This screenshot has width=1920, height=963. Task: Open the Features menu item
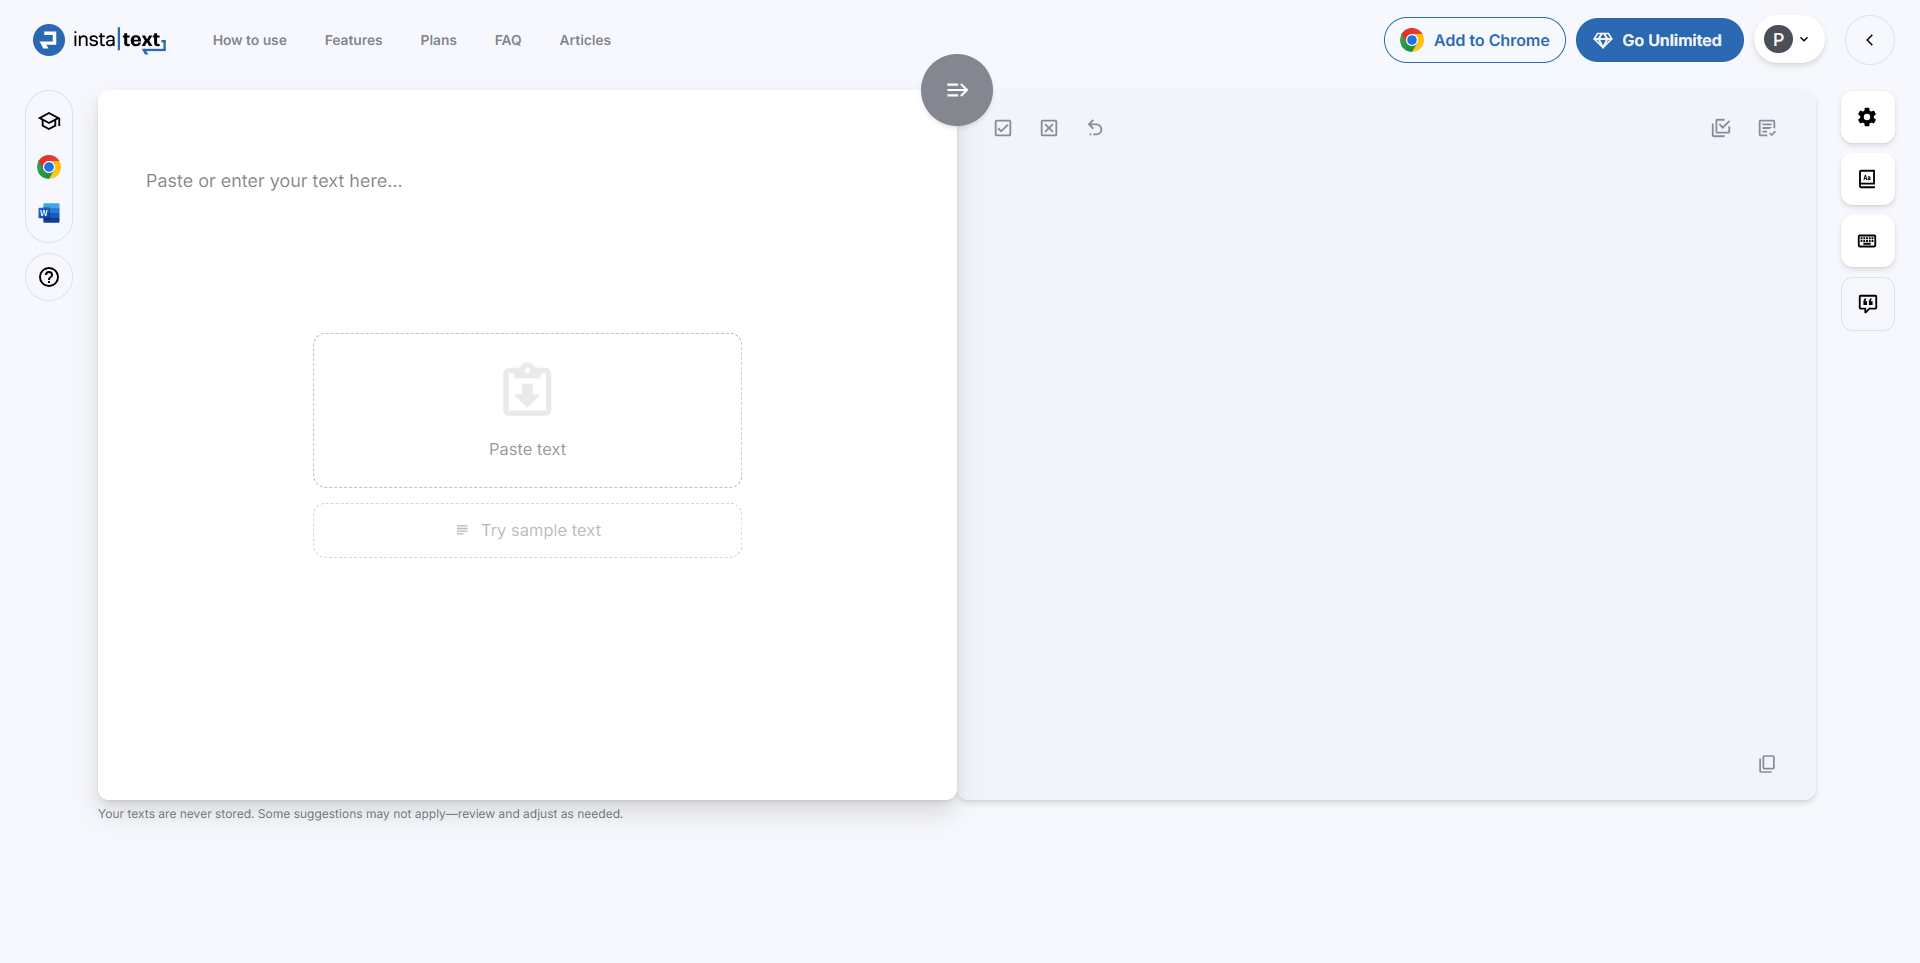tap(353, 40)
